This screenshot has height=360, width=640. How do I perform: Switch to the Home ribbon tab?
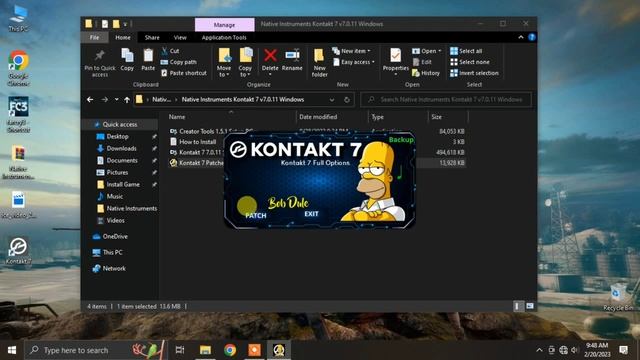click(123, 38)
